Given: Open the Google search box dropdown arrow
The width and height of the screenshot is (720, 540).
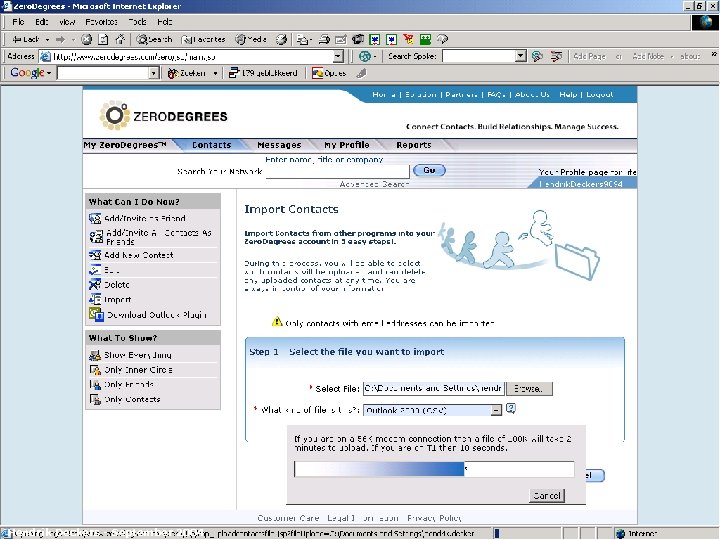Looking at the screenshot, I should pos(154,73).
